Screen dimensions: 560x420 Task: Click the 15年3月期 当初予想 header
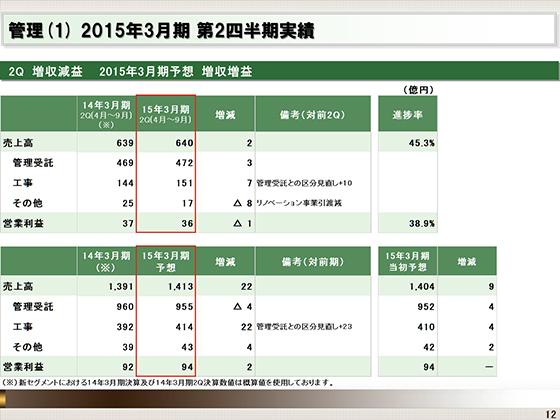tap(408, 261)
